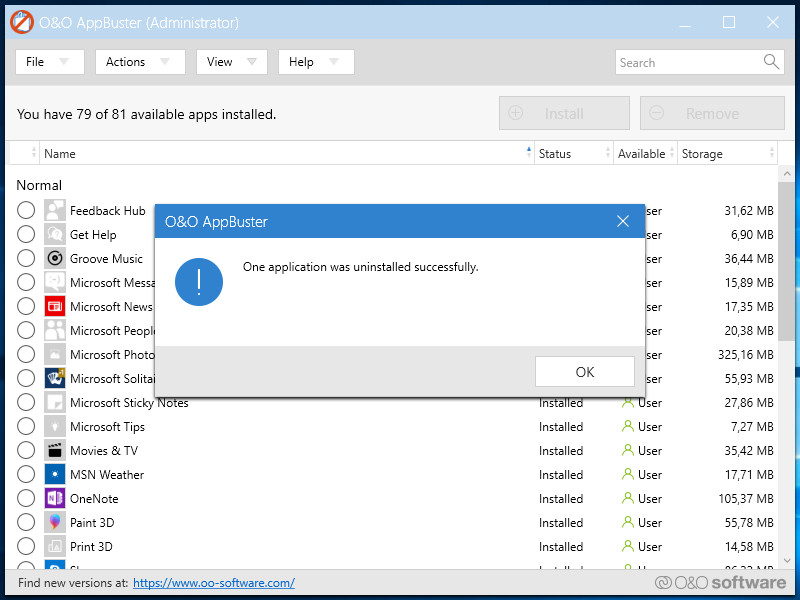The height and width of the screenshot is (600, 800).
Task: Click the MSN Weather app name
Action: [x=107, y=474]
